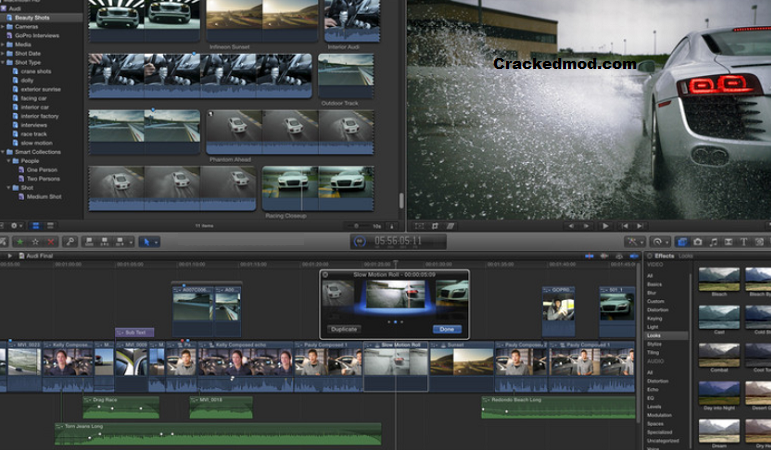Select the Day into Night effect thumbnail
The height and width of the screenshot is (450, 771).
click(719, 393)
